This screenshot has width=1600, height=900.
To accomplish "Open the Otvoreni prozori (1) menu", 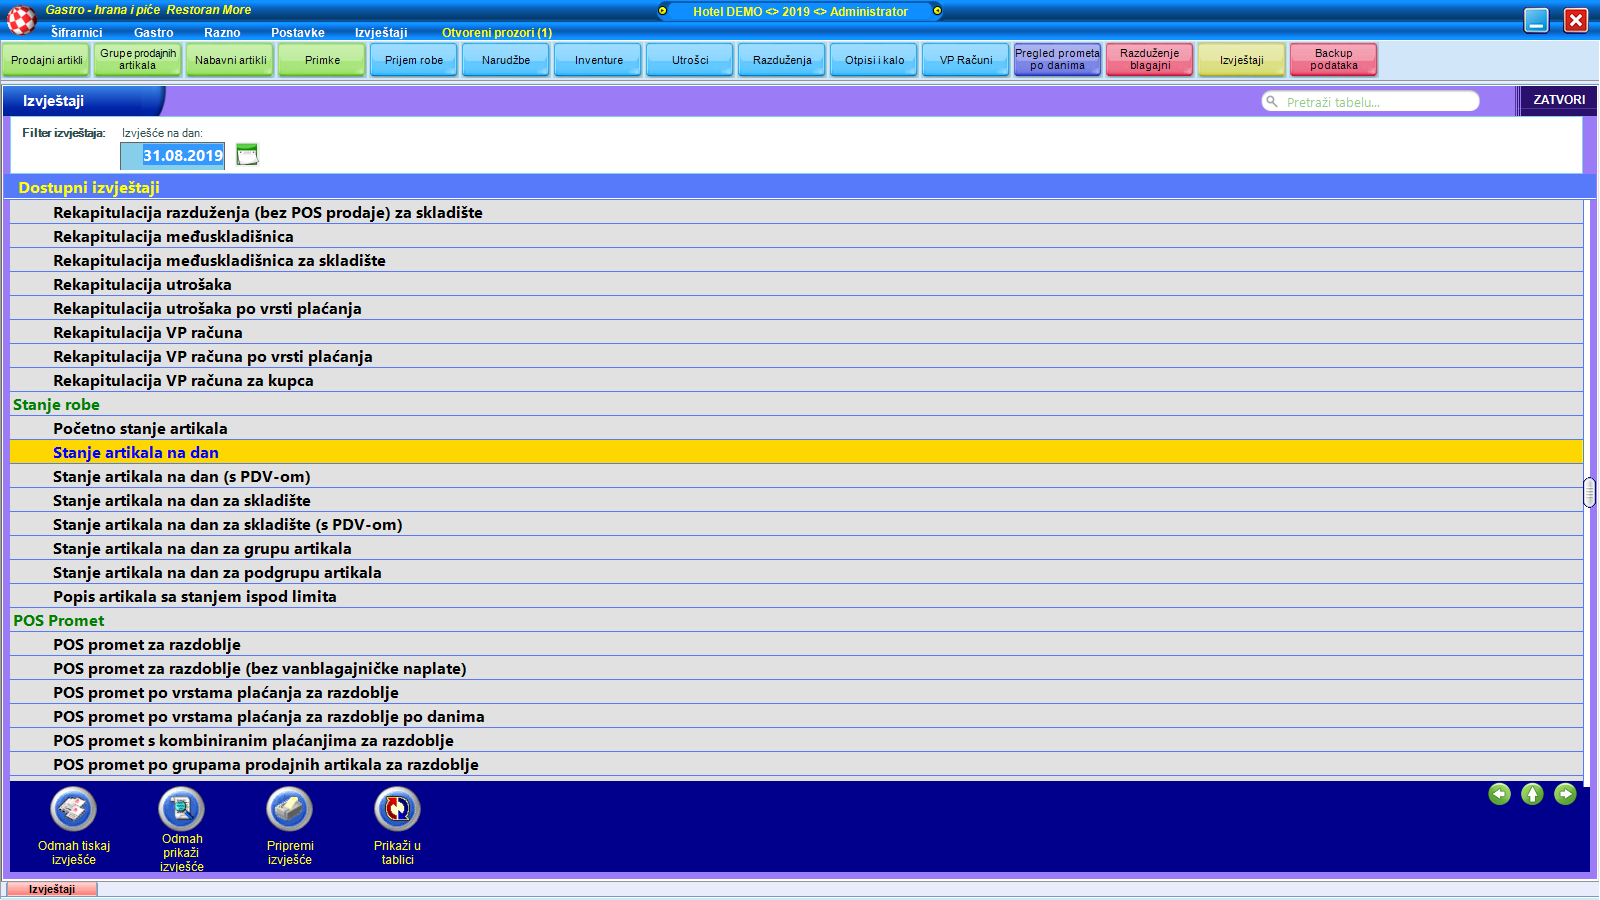I will [496, 33].
